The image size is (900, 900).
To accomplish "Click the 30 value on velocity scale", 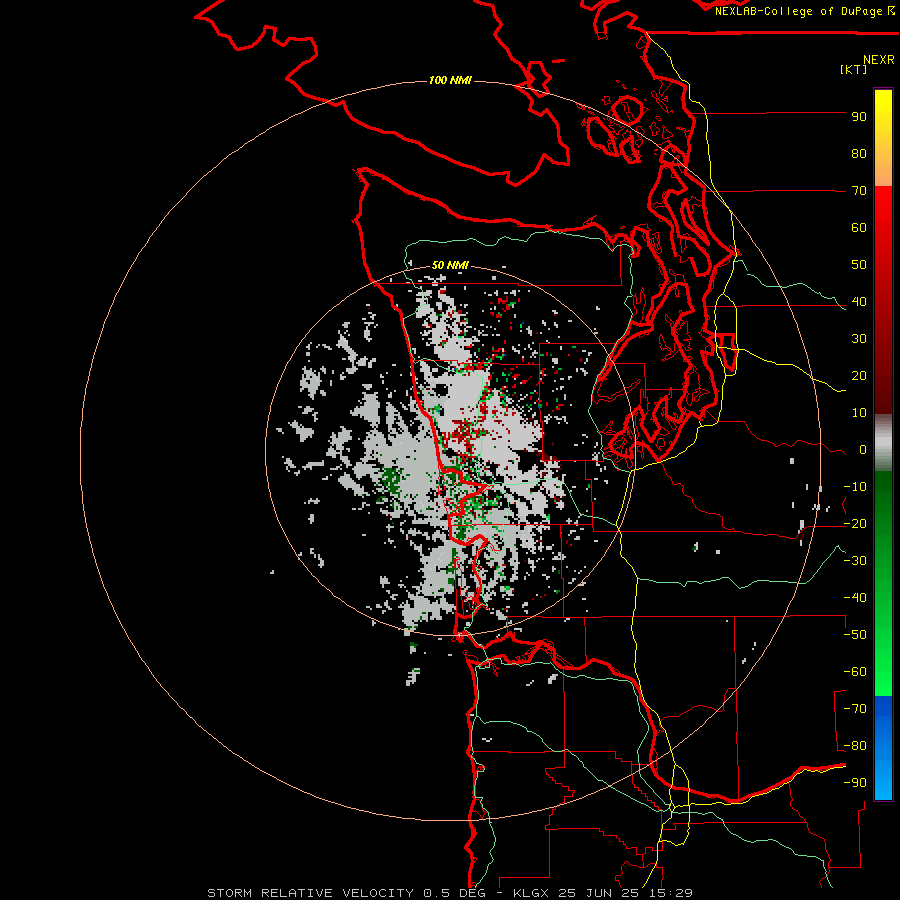I will click(x=859, y=339).
